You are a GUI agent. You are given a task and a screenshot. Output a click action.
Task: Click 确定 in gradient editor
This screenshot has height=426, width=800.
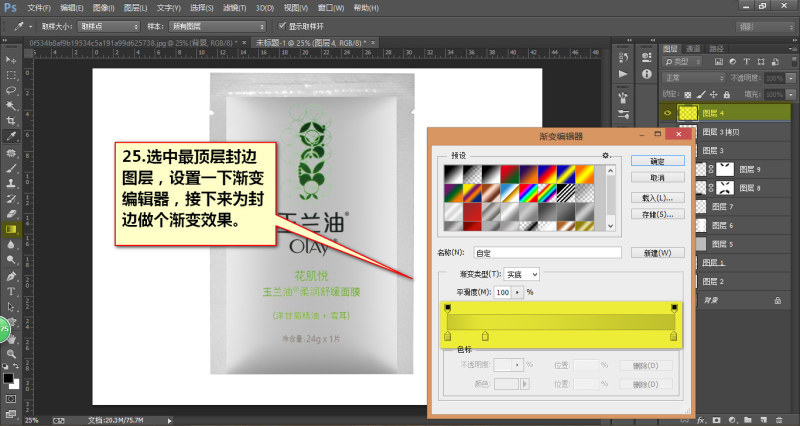(658, 161)
